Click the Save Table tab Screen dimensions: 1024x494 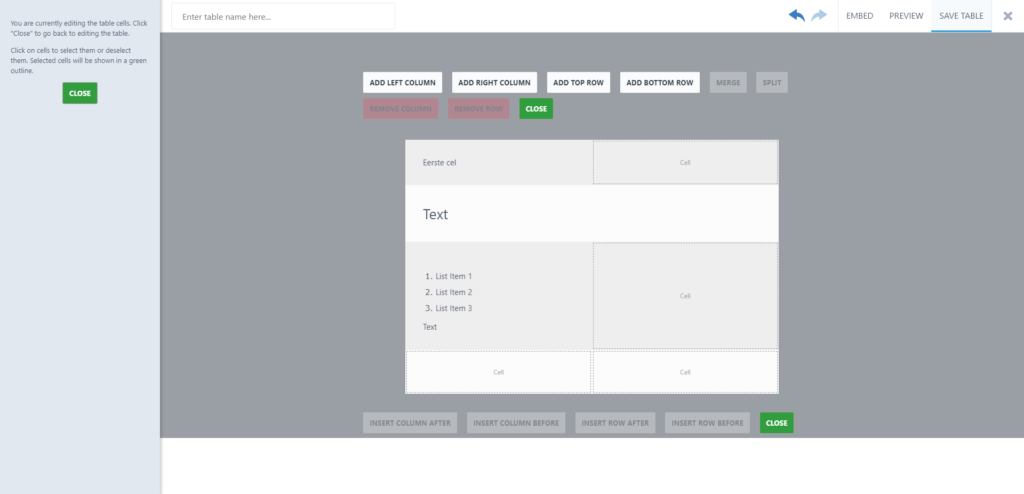[961, 16]
